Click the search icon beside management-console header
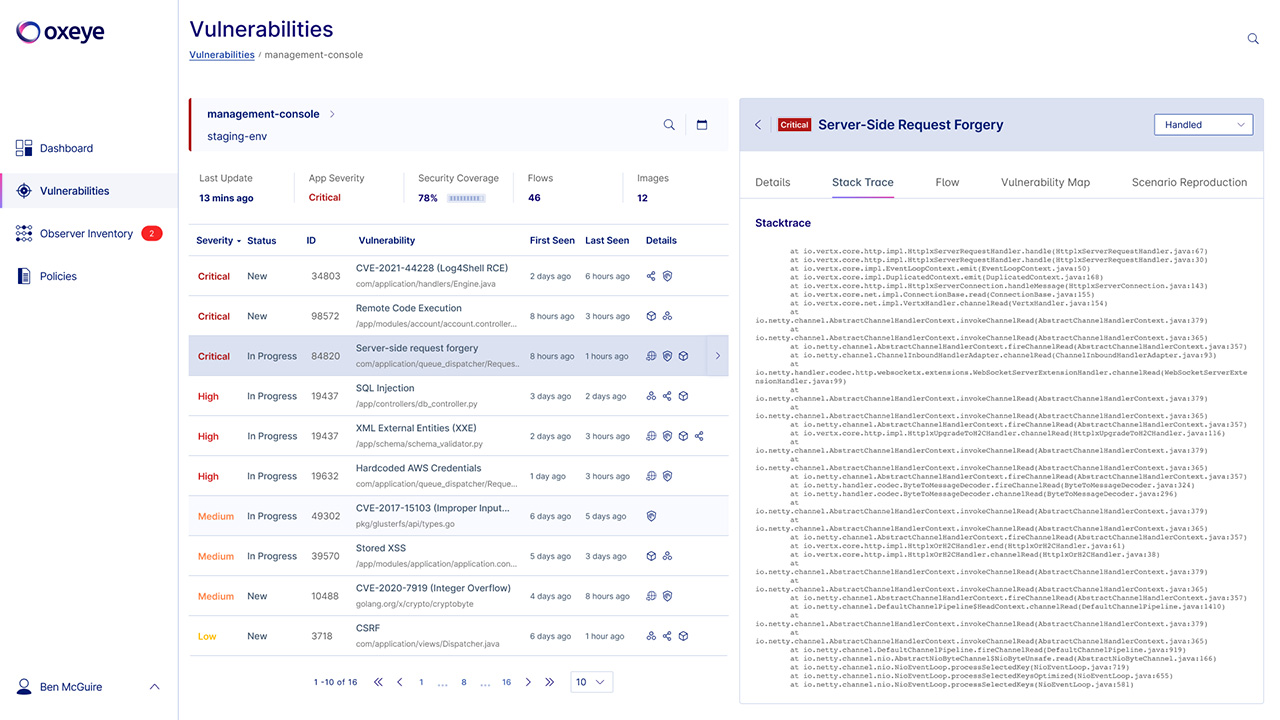 pyautogui.click(x=669, y=125)
